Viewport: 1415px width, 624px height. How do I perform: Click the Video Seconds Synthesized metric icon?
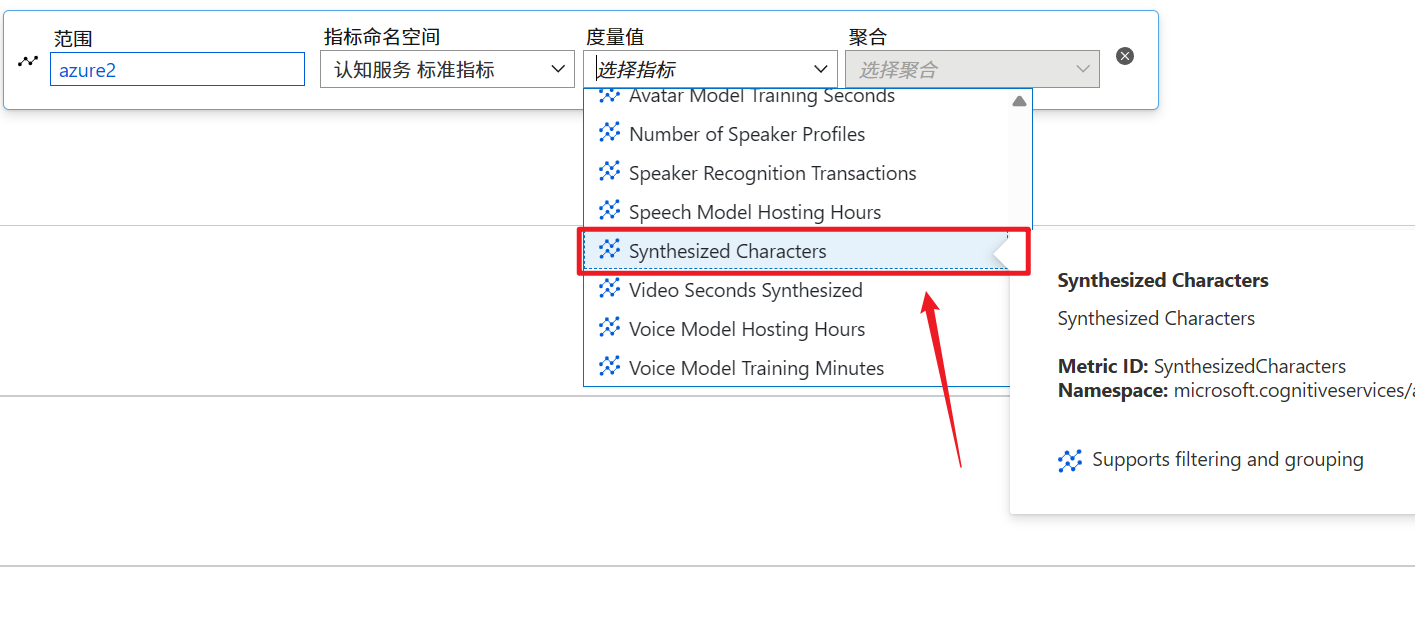coord(609,289)
